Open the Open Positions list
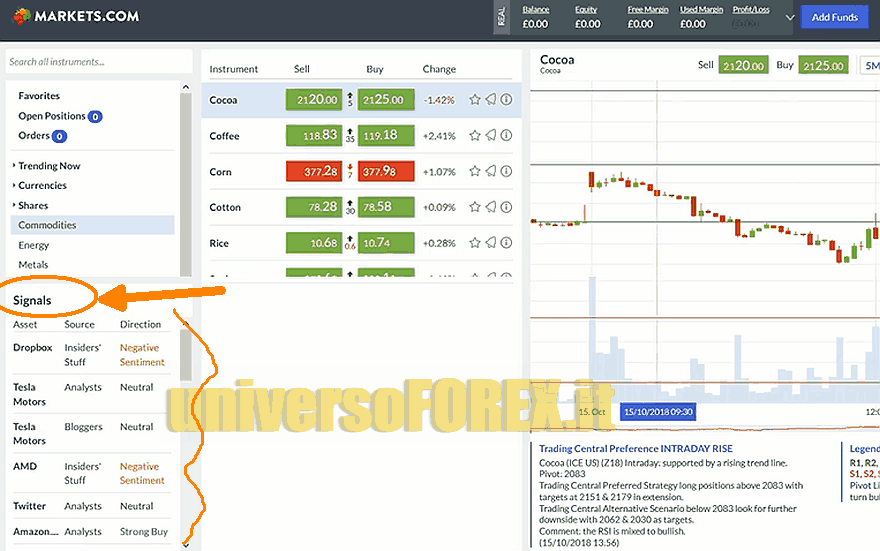 coord(52,116)
